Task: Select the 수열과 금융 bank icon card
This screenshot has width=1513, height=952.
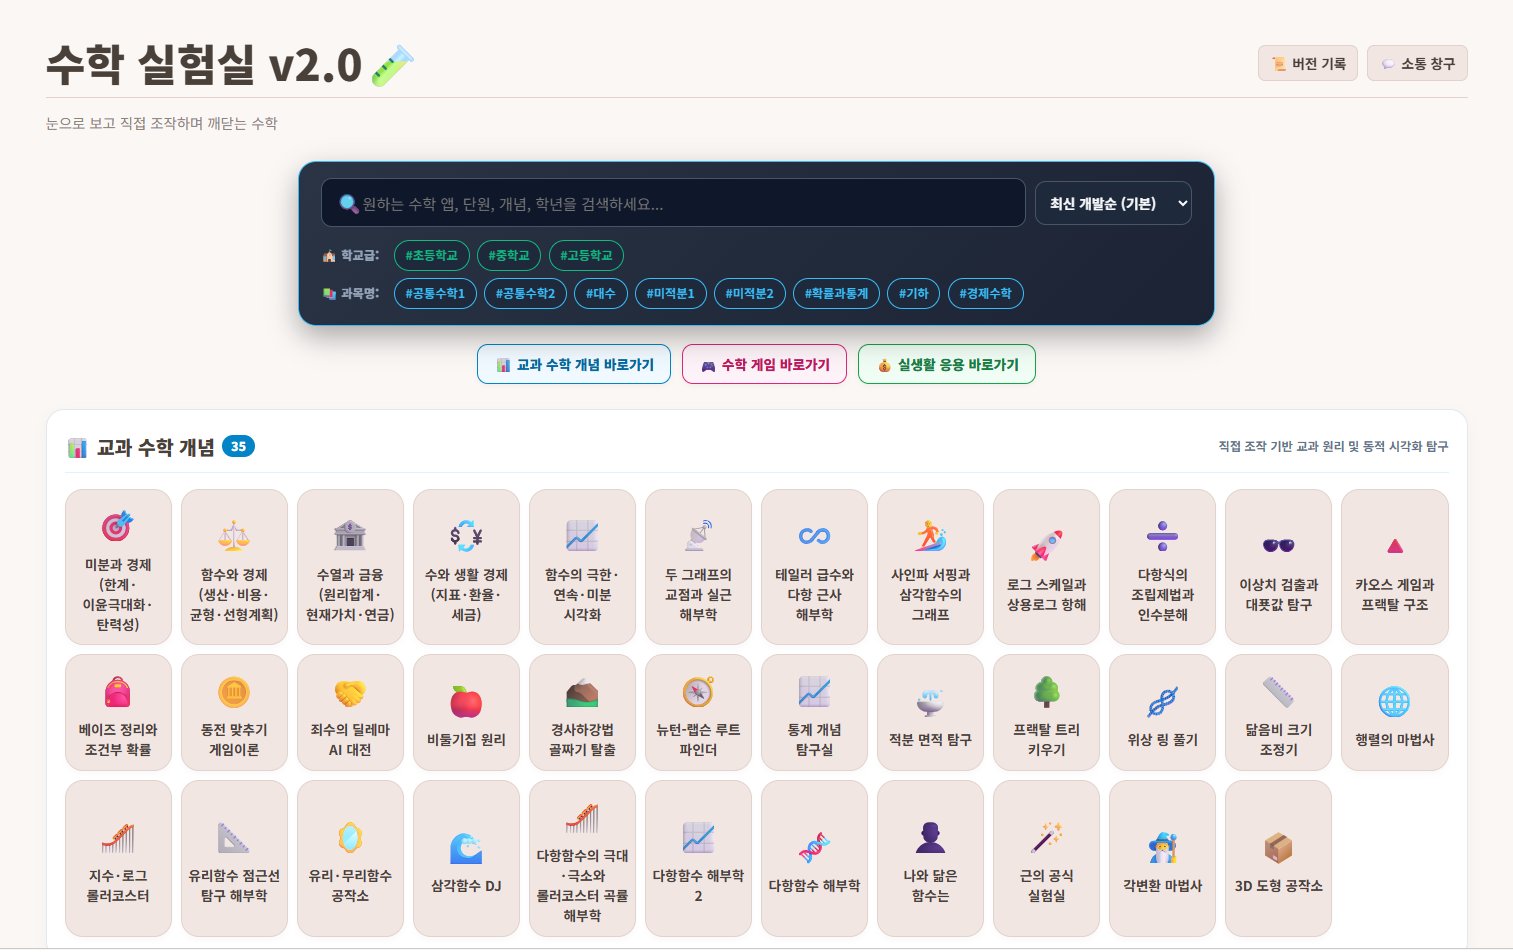Action: [x=350, y=567]
